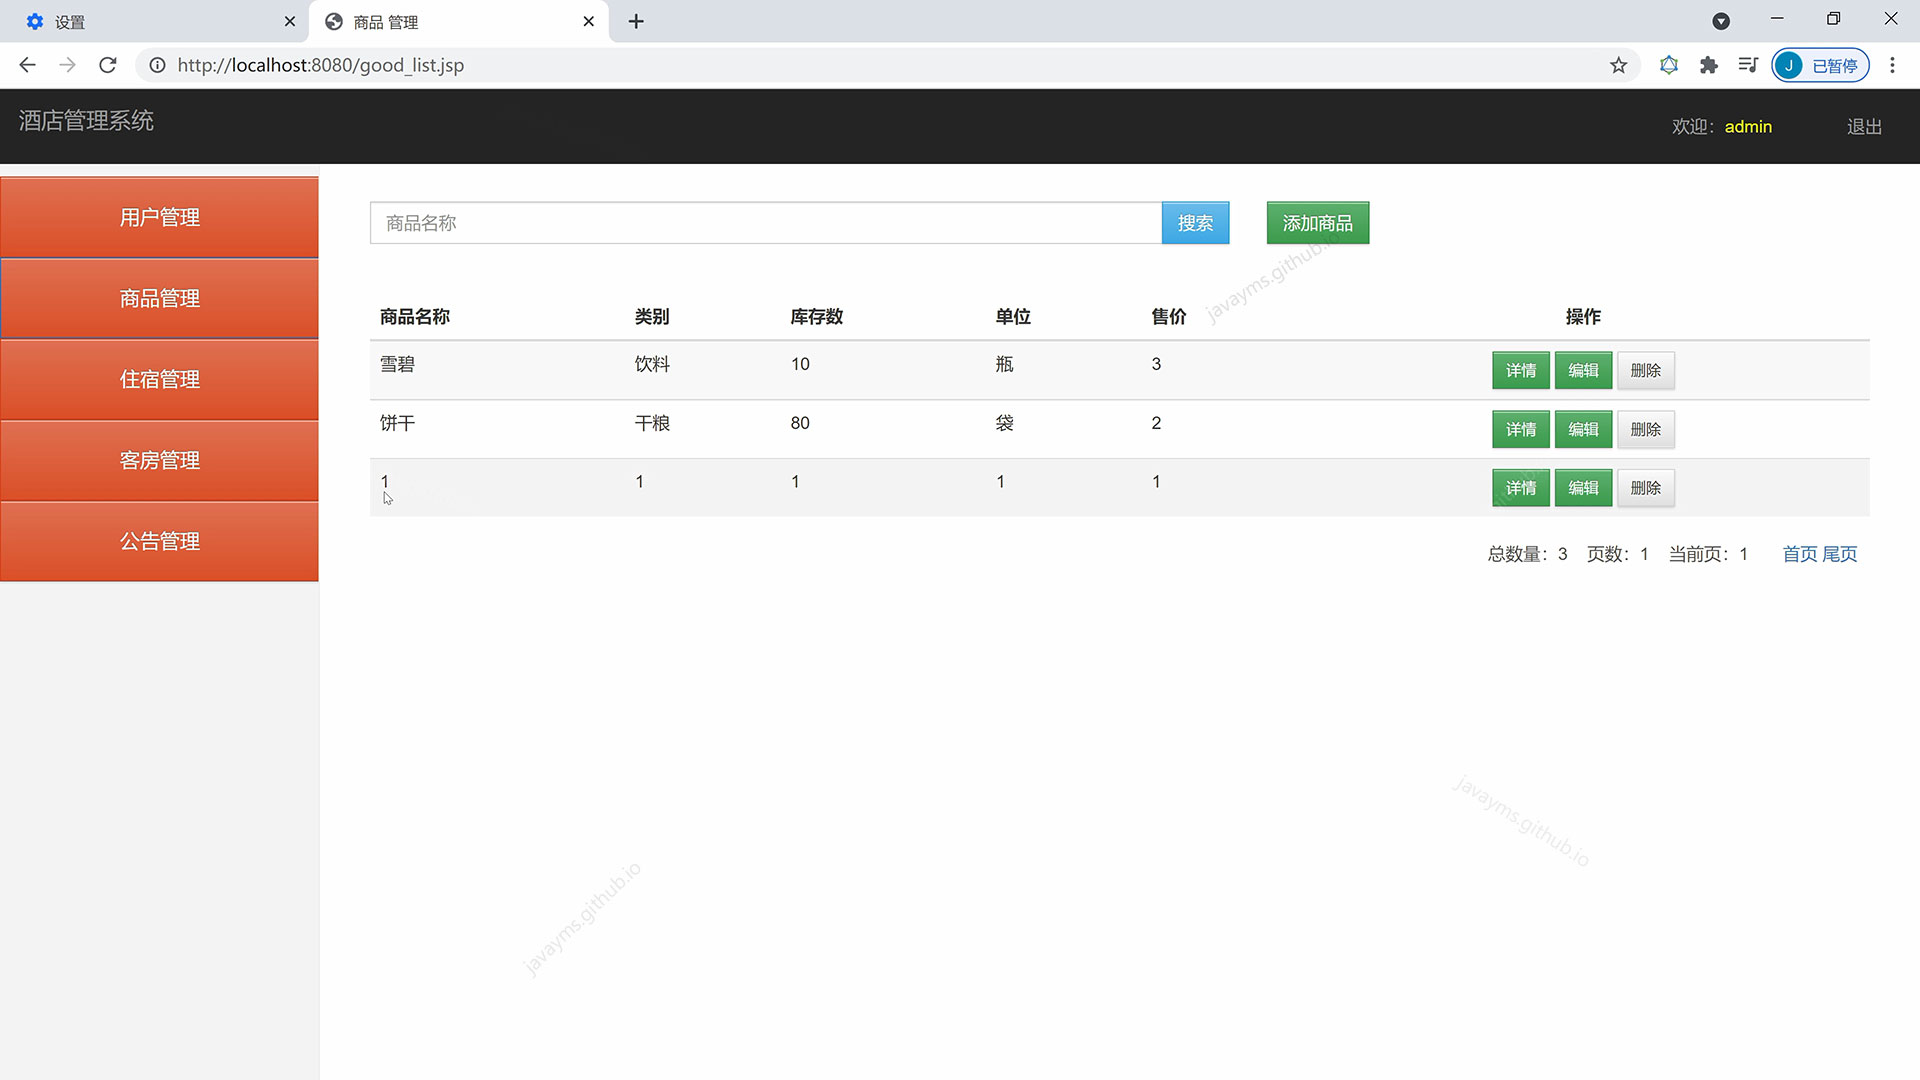Open Chrome's three-dot menu
This screenshot has width=1920, height=1080.
click(1892, 64)
